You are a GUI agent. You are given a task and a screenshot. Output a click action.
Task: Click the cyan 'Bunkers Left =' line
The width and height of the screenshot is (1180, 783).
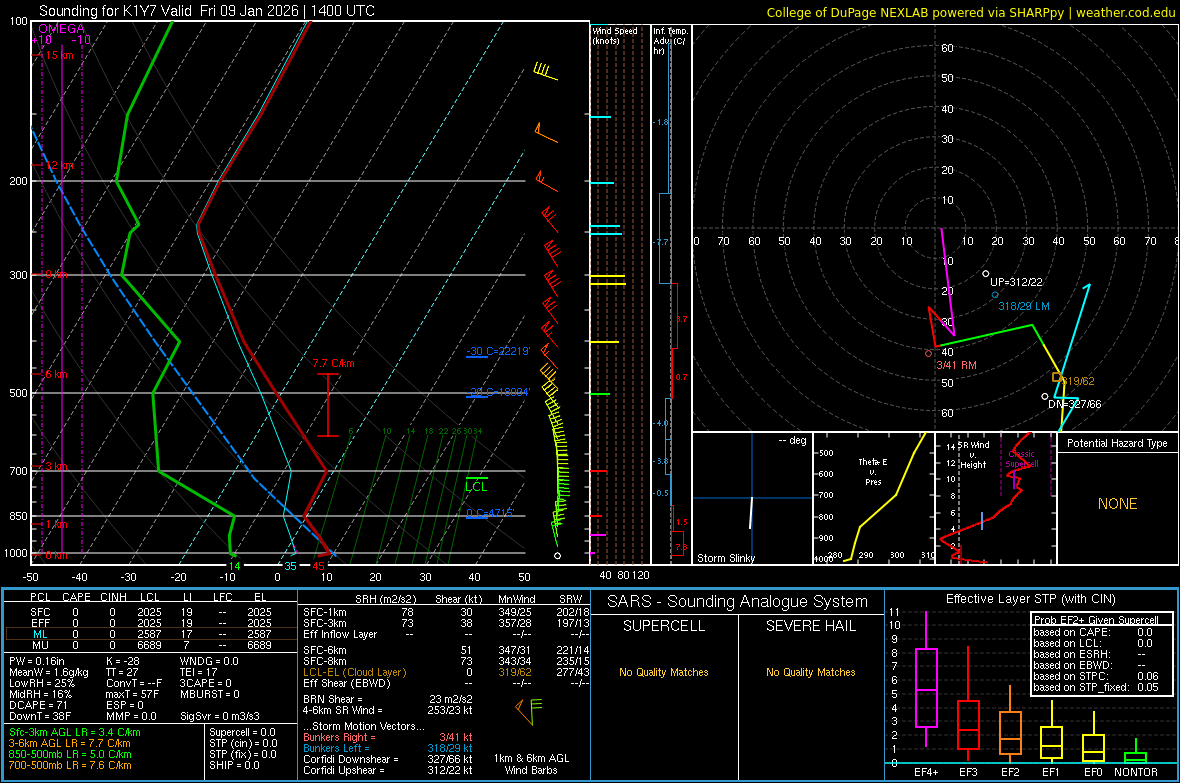pyautogui.click(x=388, y=748)
